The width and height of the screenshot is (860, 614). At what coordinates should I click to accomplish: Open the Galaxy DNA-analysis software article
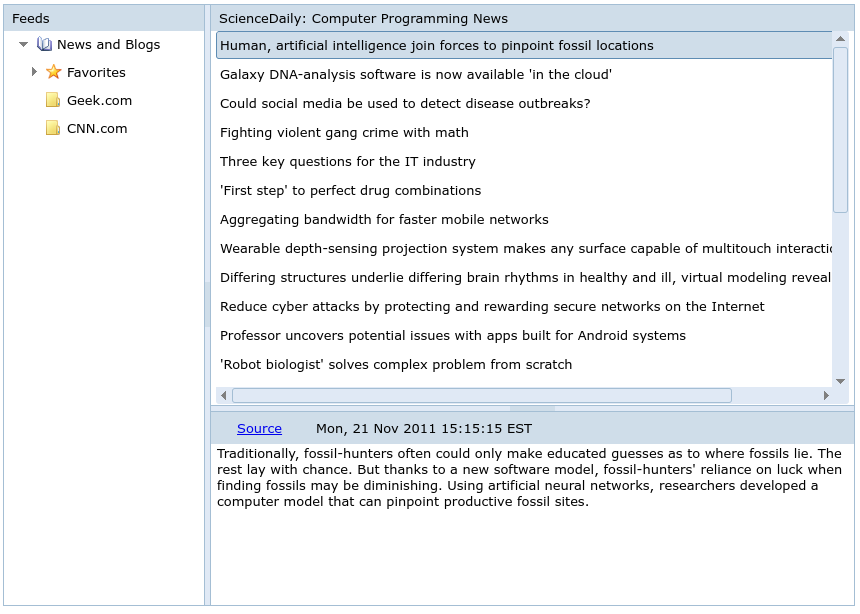[415, 75]
